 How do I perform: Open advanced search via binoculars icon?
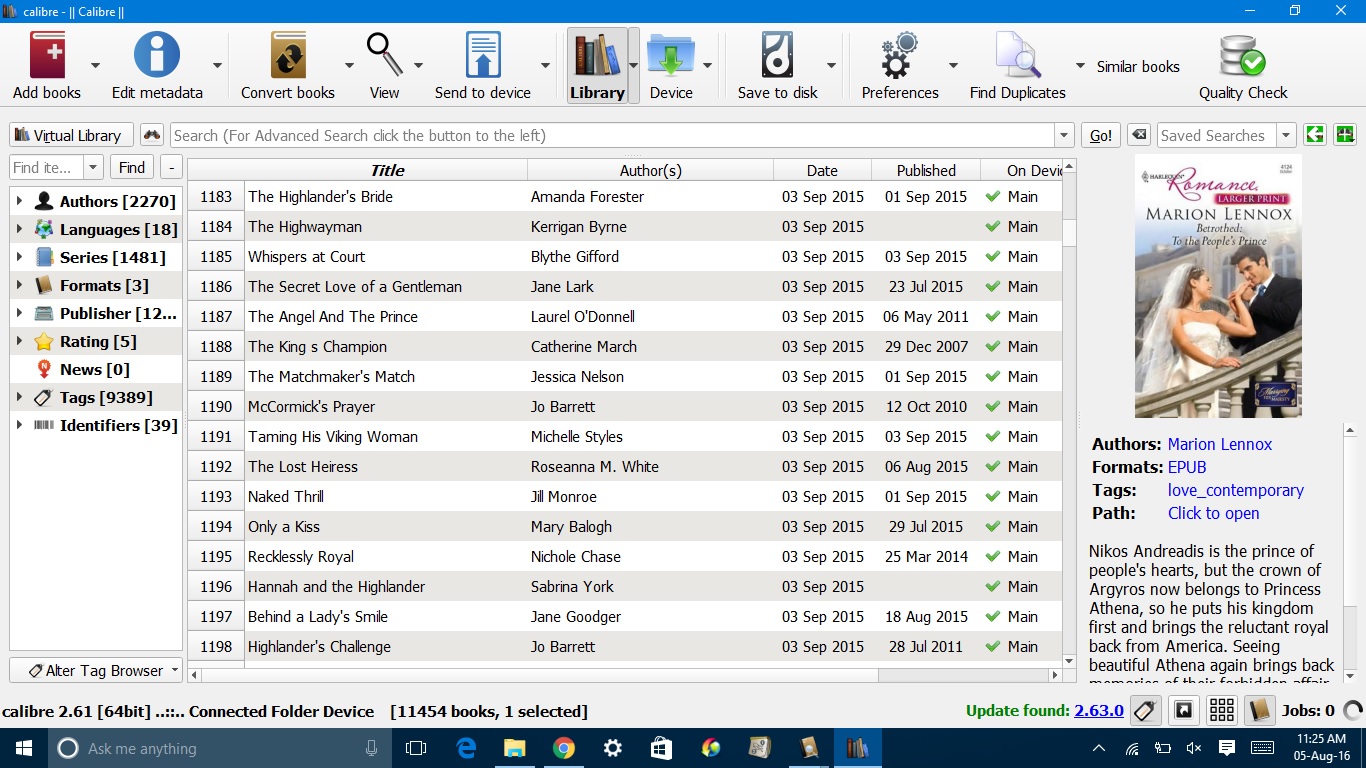tap(151, 135)
